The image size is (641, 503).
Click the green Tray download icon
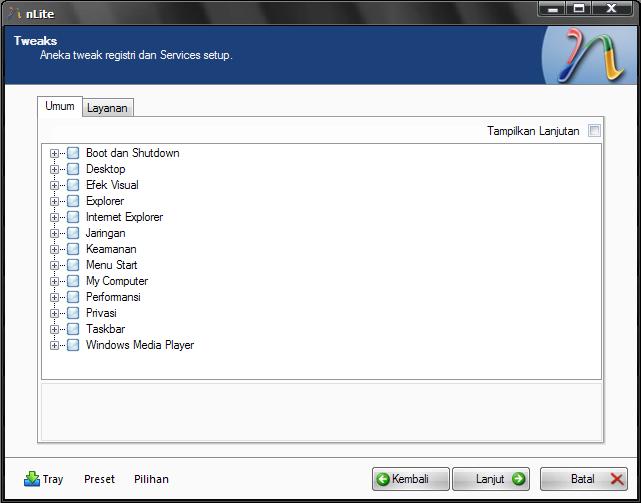(32, 479)
